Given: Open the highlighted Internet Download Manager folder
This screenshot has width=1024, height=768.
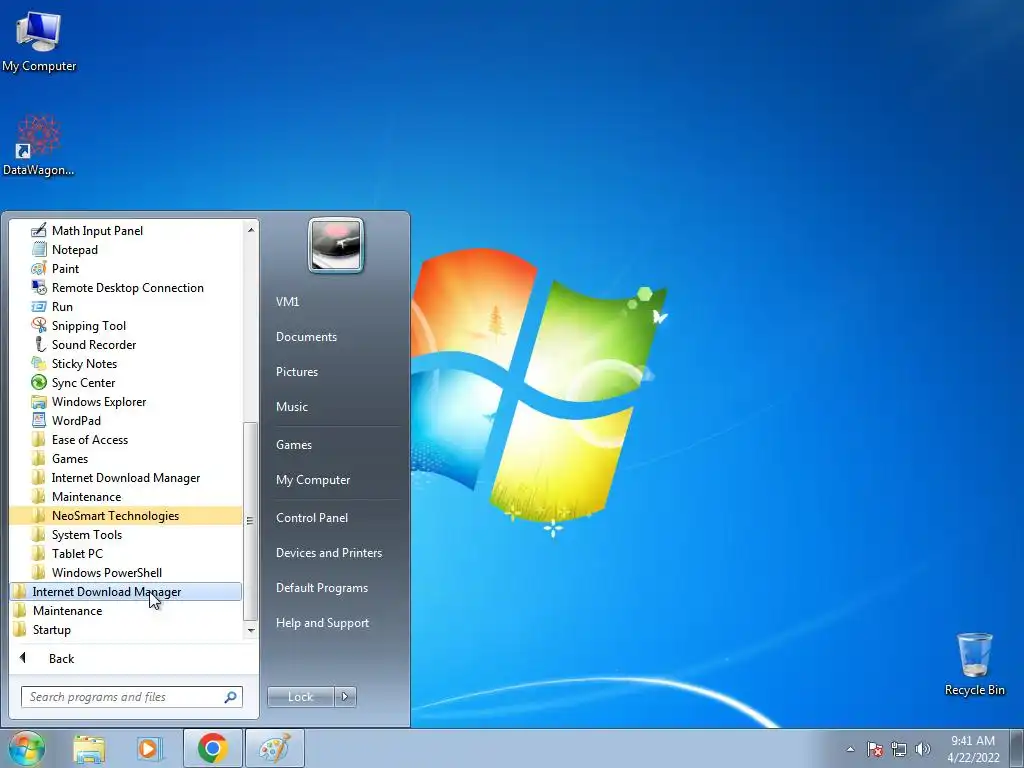Looking at the screenshot, I should click(125, 592).
